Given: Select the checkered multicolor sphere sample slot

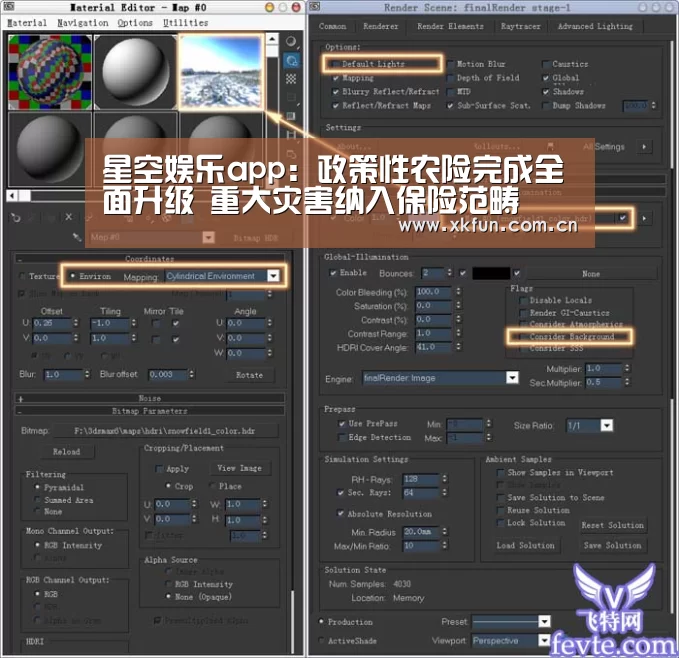Looking at the screenshot, I should pos(50,72).
